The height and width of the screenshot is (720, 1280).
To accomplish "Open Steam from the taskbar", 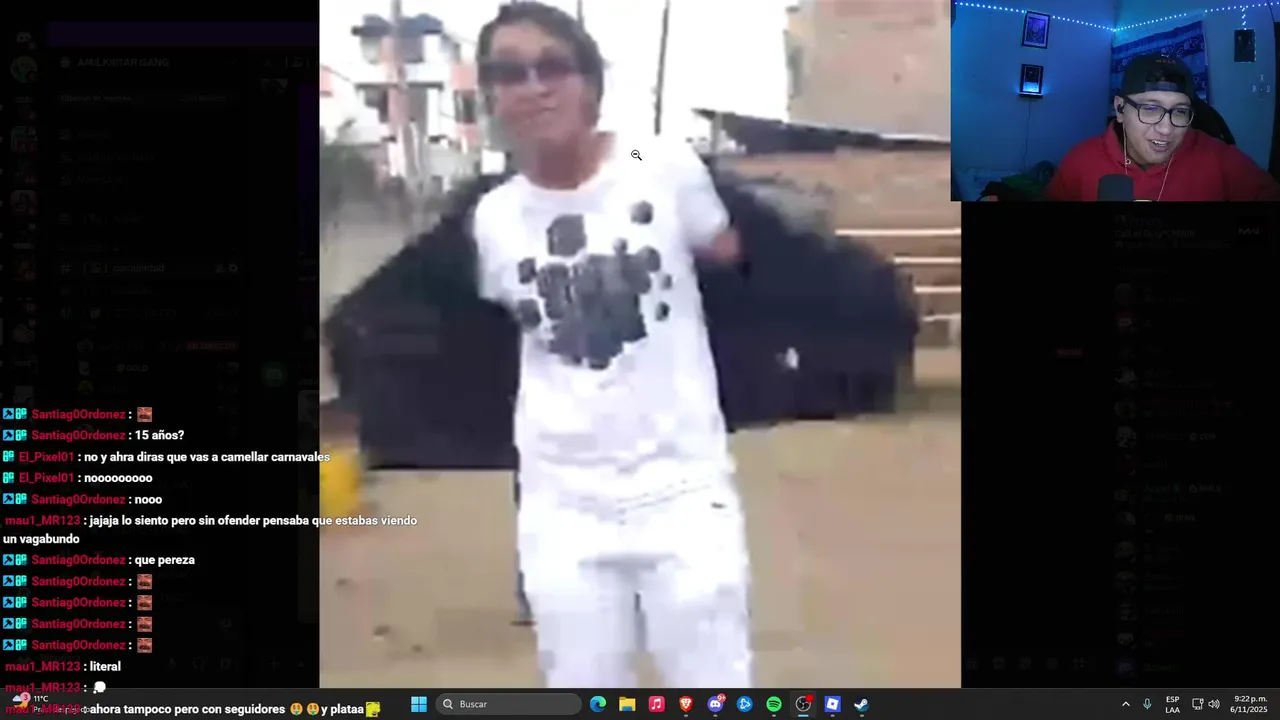I will (861, 704).
